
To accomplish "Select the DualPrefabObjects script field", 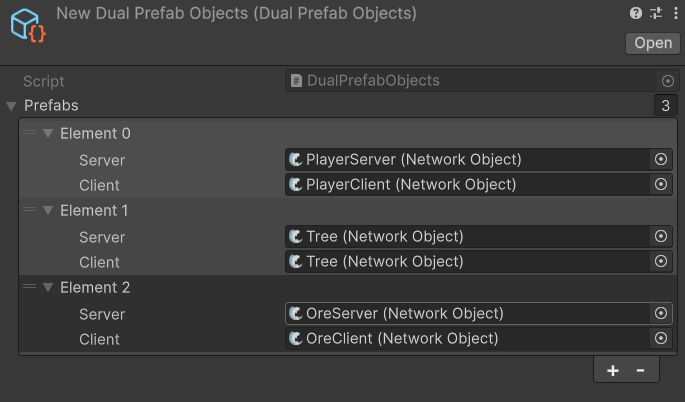I will tap(470, 81).
